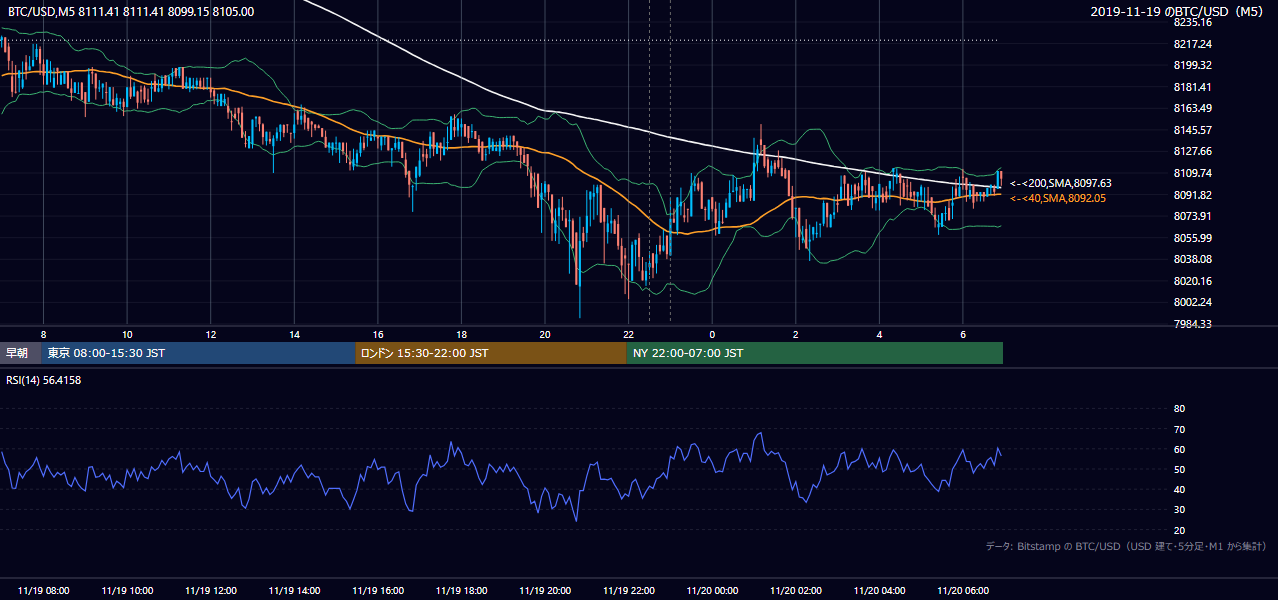Click hour tick '0' under price chart
1278x600 pixels.
click(x=712, y=334)
